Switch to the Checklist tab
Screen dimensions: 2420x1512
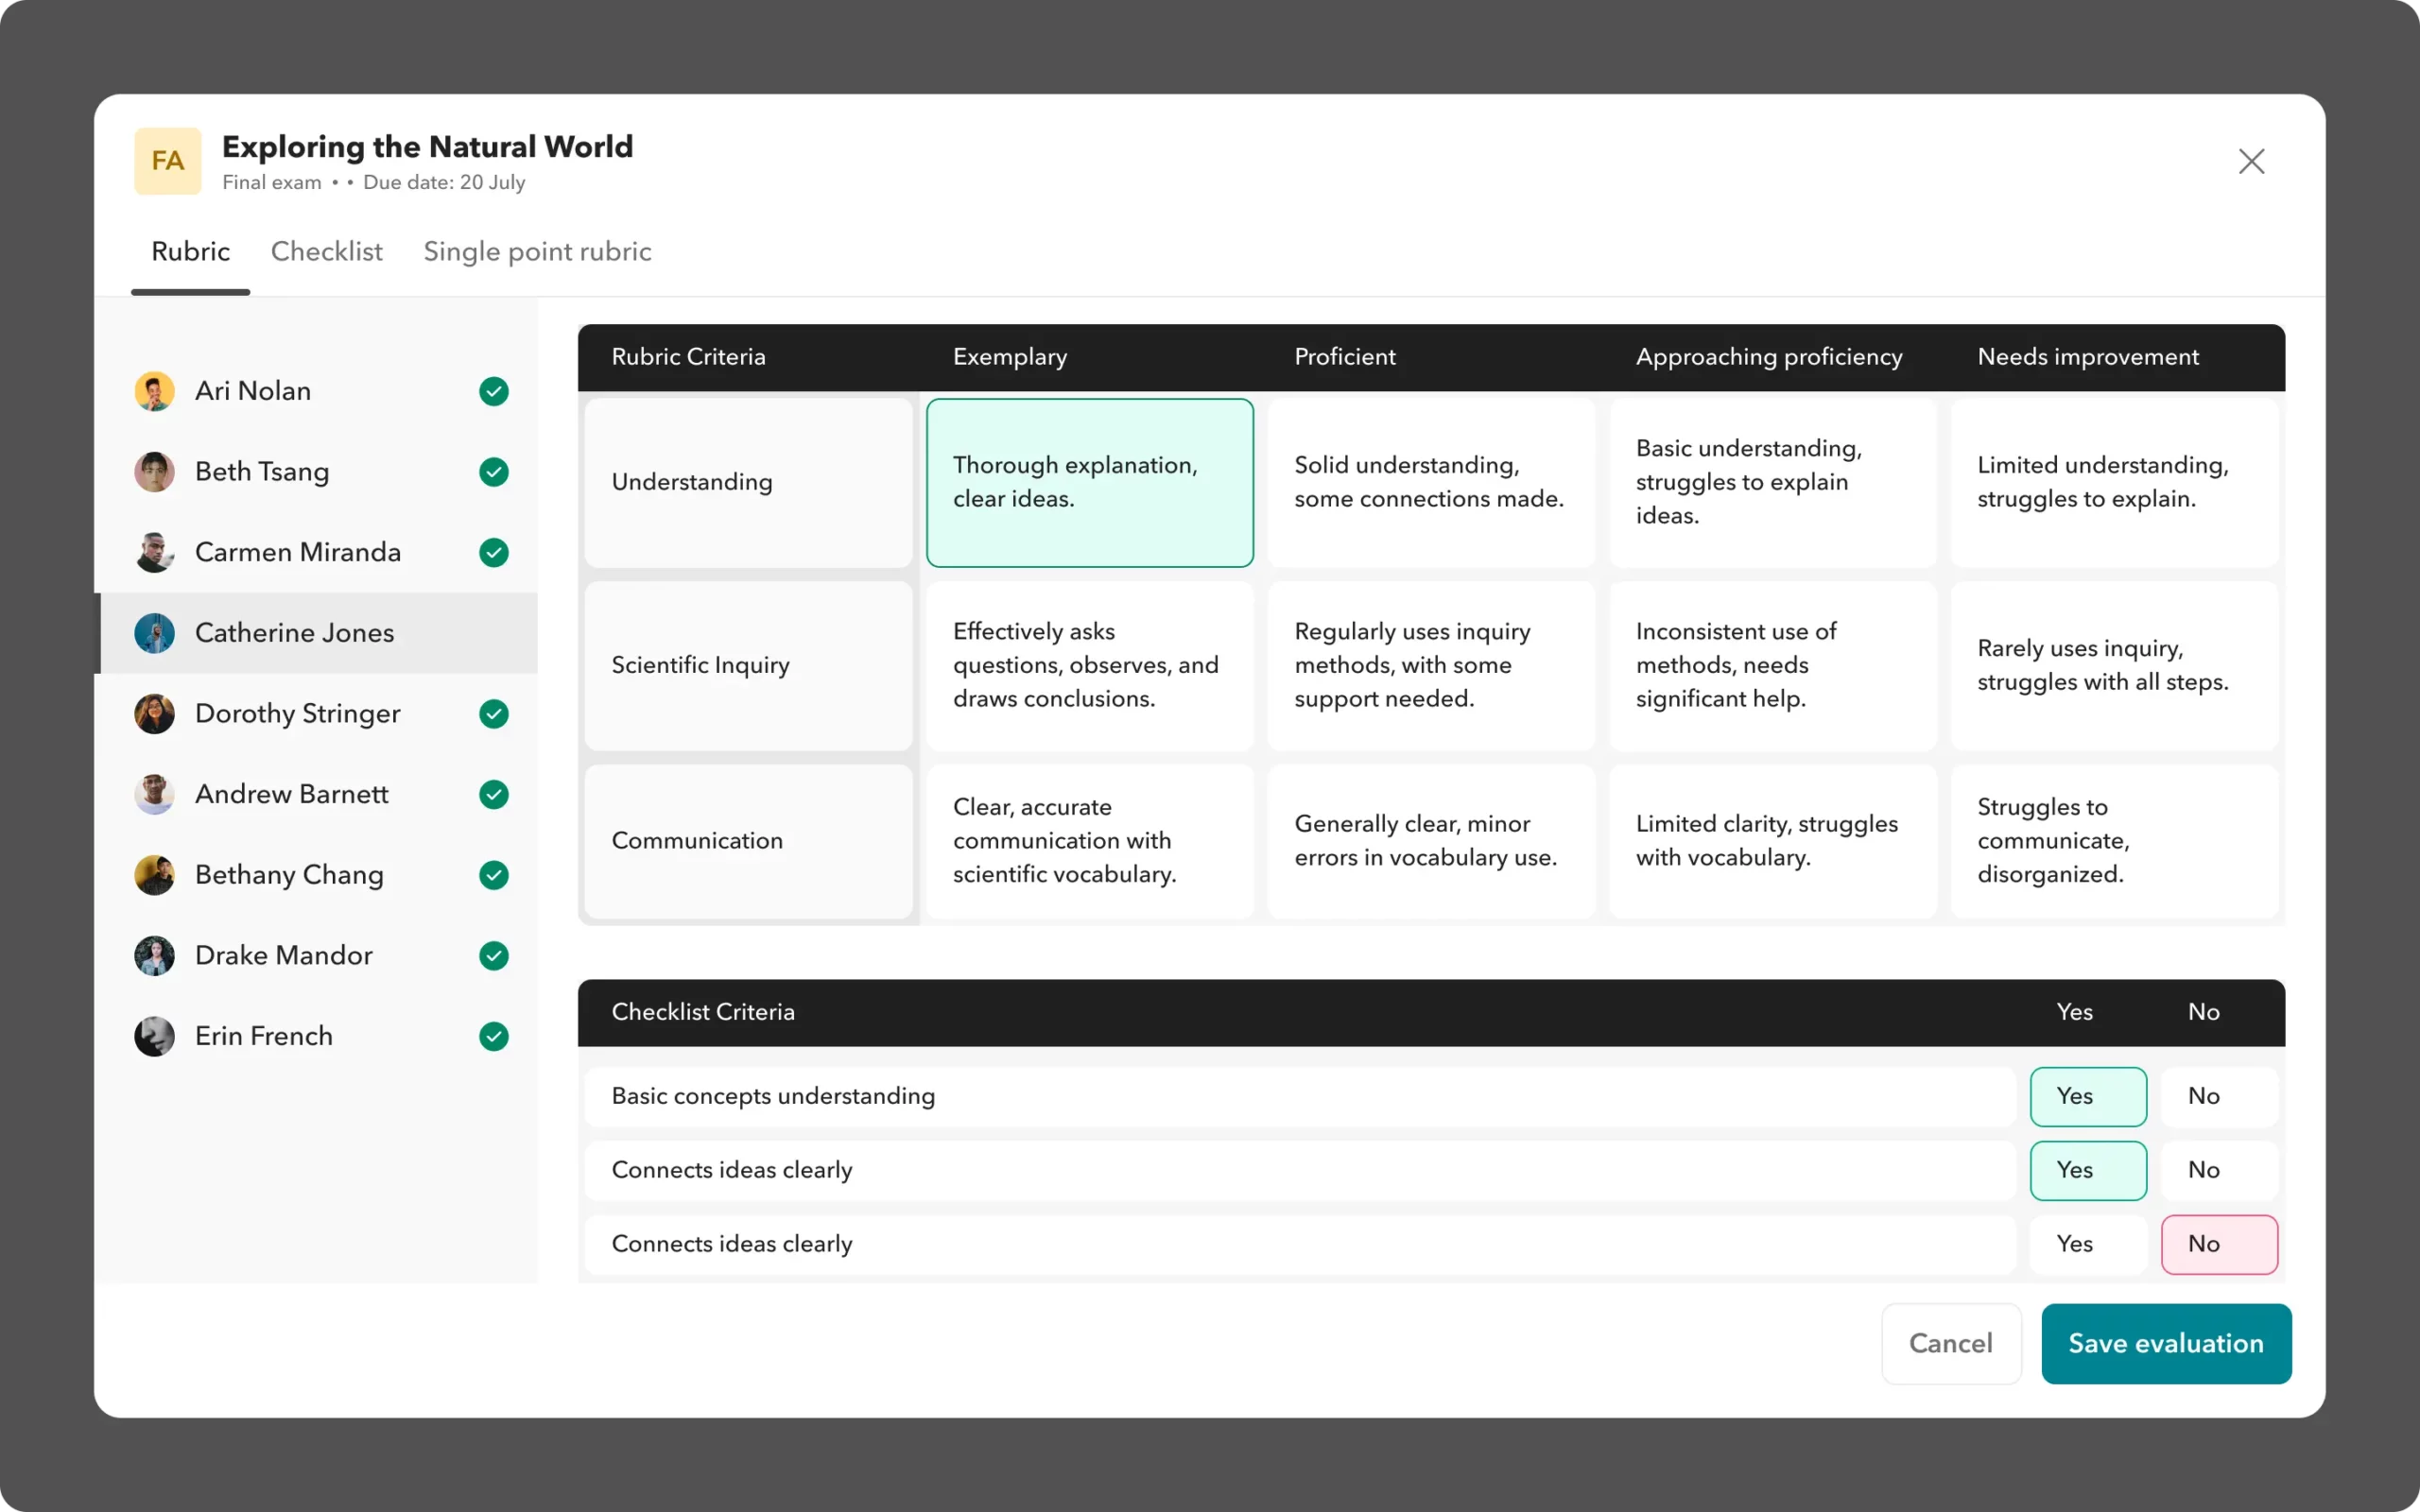[326, 250]
